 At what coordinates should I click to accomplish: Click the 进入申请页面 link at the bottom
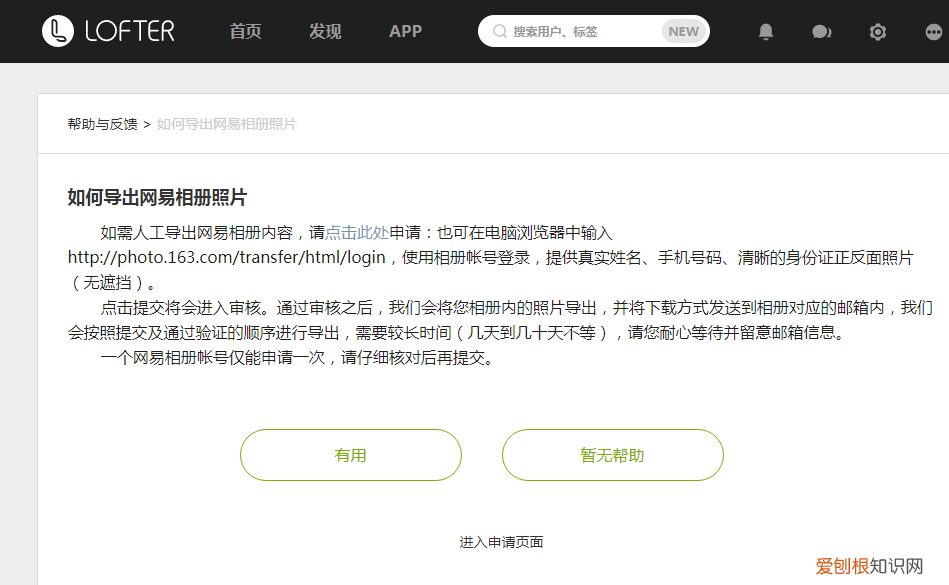pos(500,541)
